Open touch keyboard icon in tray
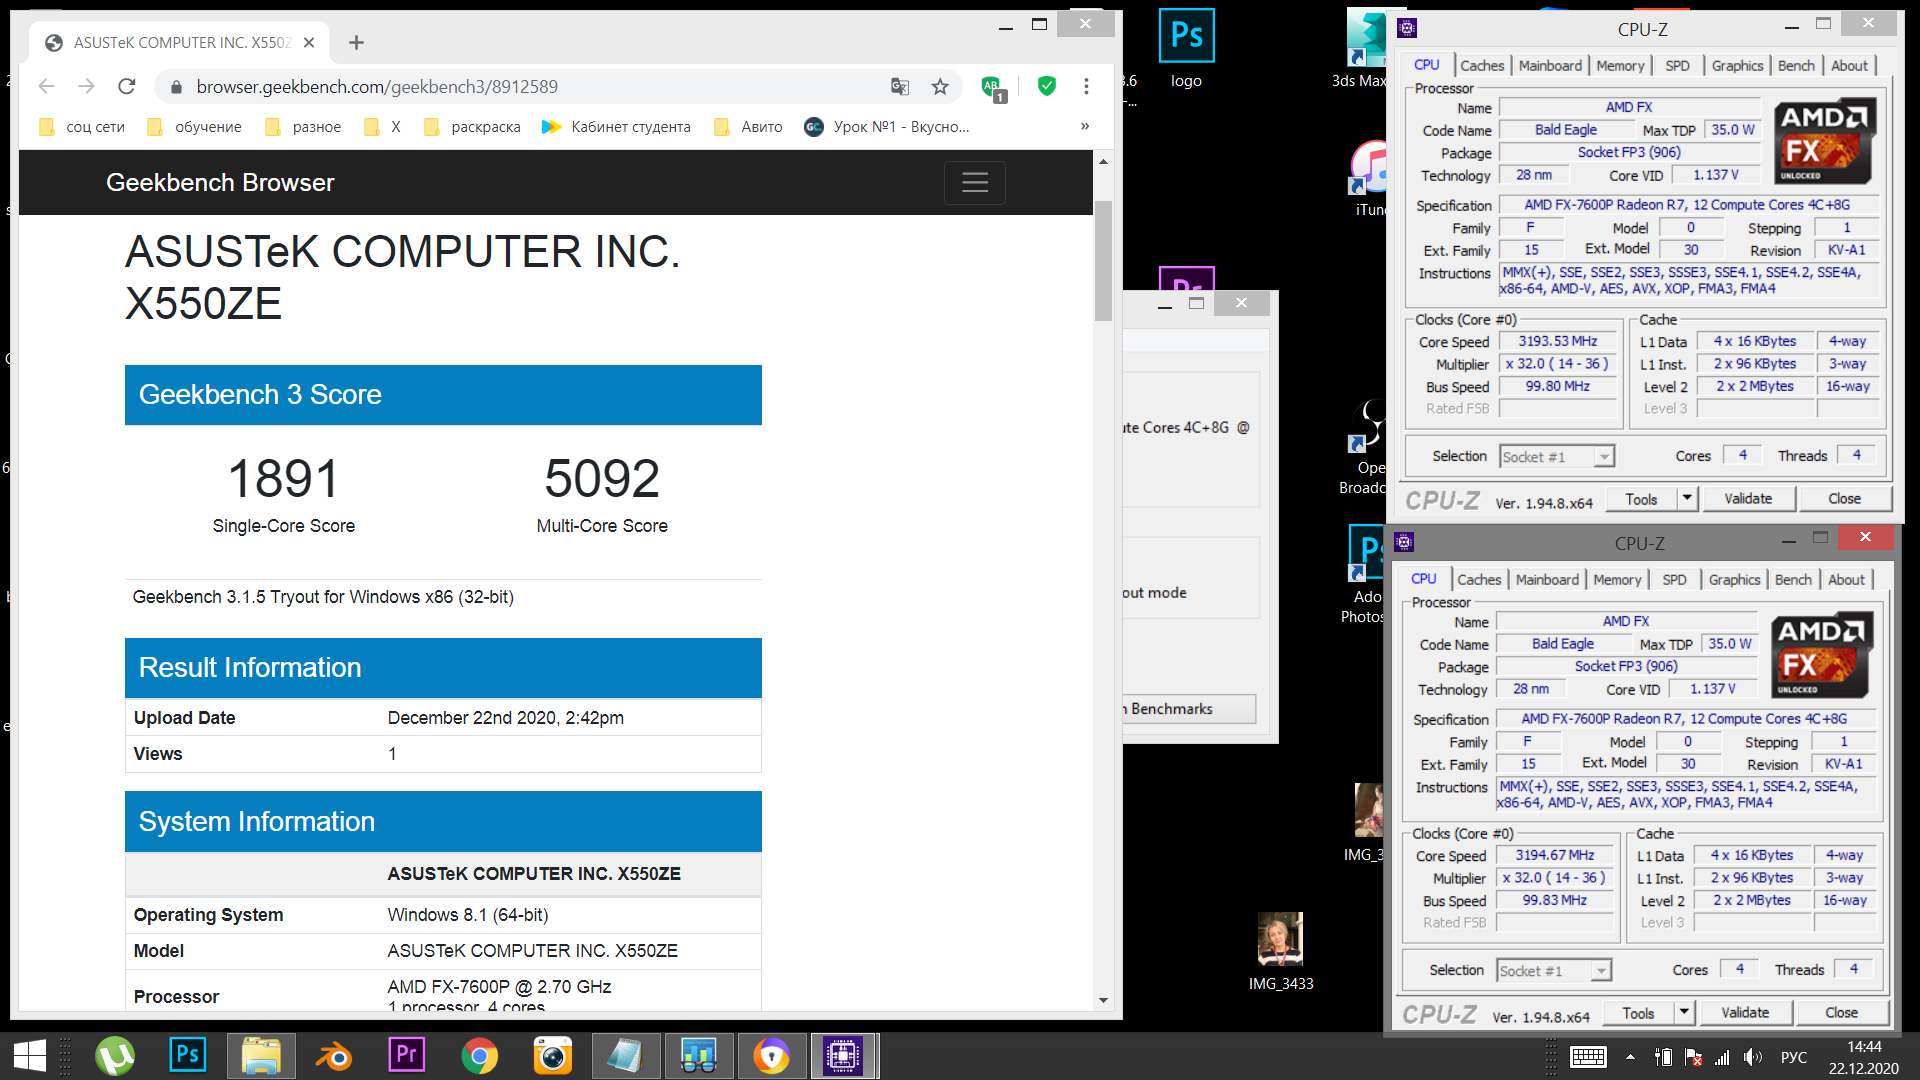 pos(1588,1057)
